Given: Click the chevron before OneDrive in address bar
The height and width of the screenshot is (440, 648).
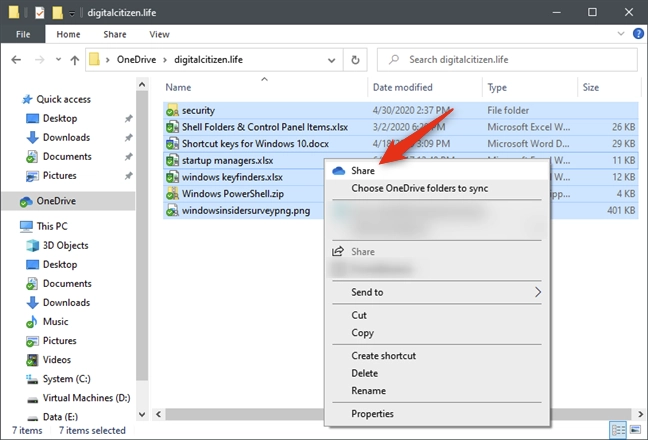Looking at the screenshot, I should pyautogui.click(x=107, y=60).
